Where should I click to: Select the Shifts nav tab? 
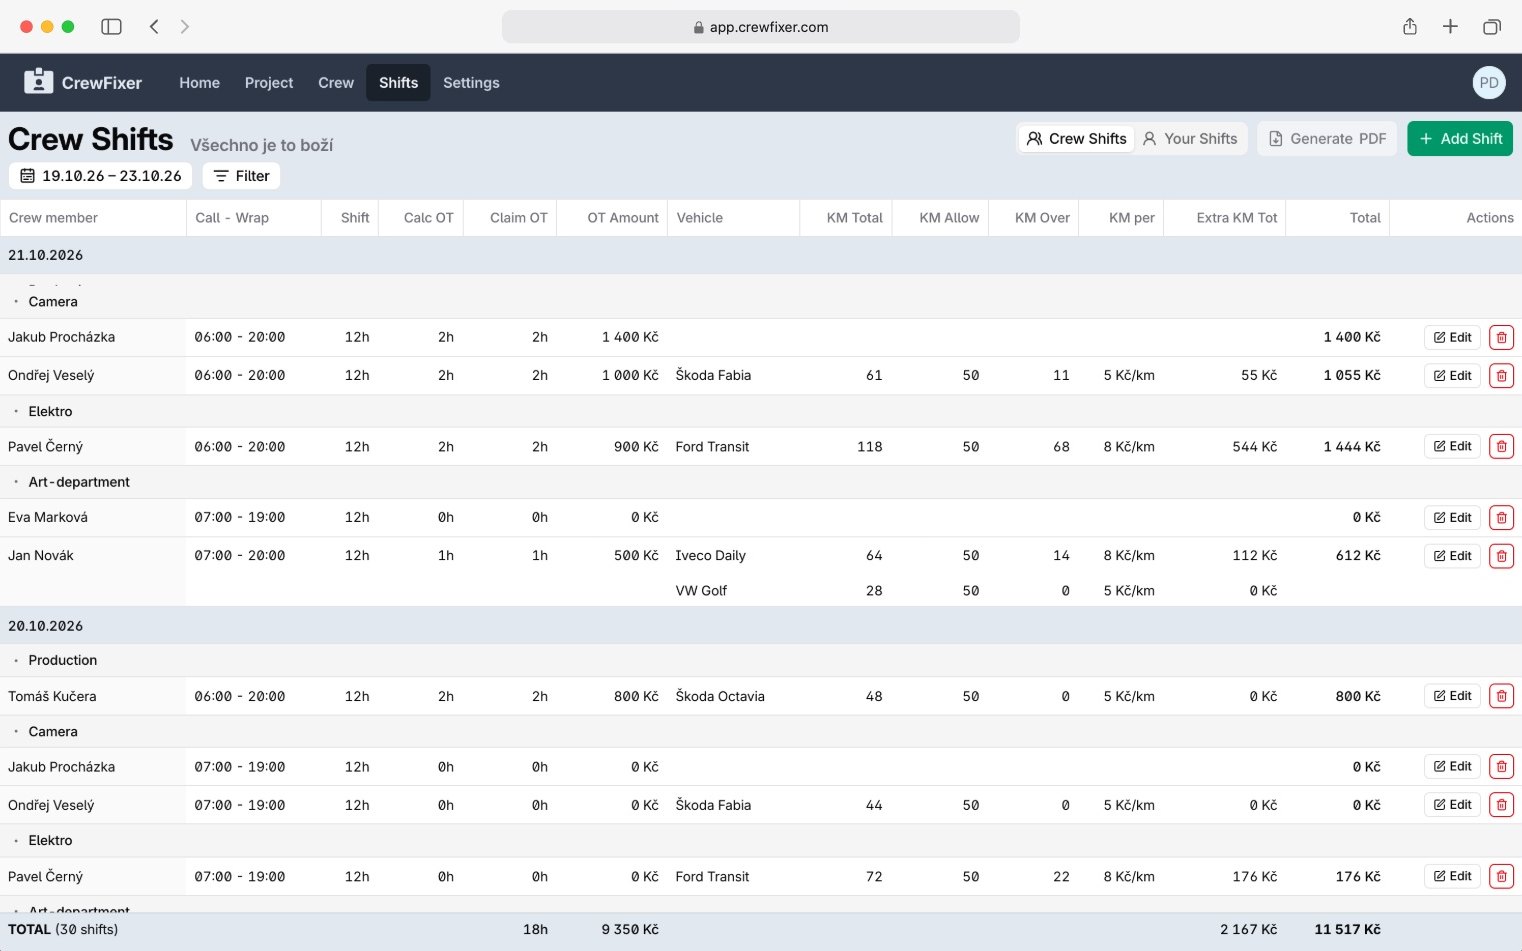398,83
